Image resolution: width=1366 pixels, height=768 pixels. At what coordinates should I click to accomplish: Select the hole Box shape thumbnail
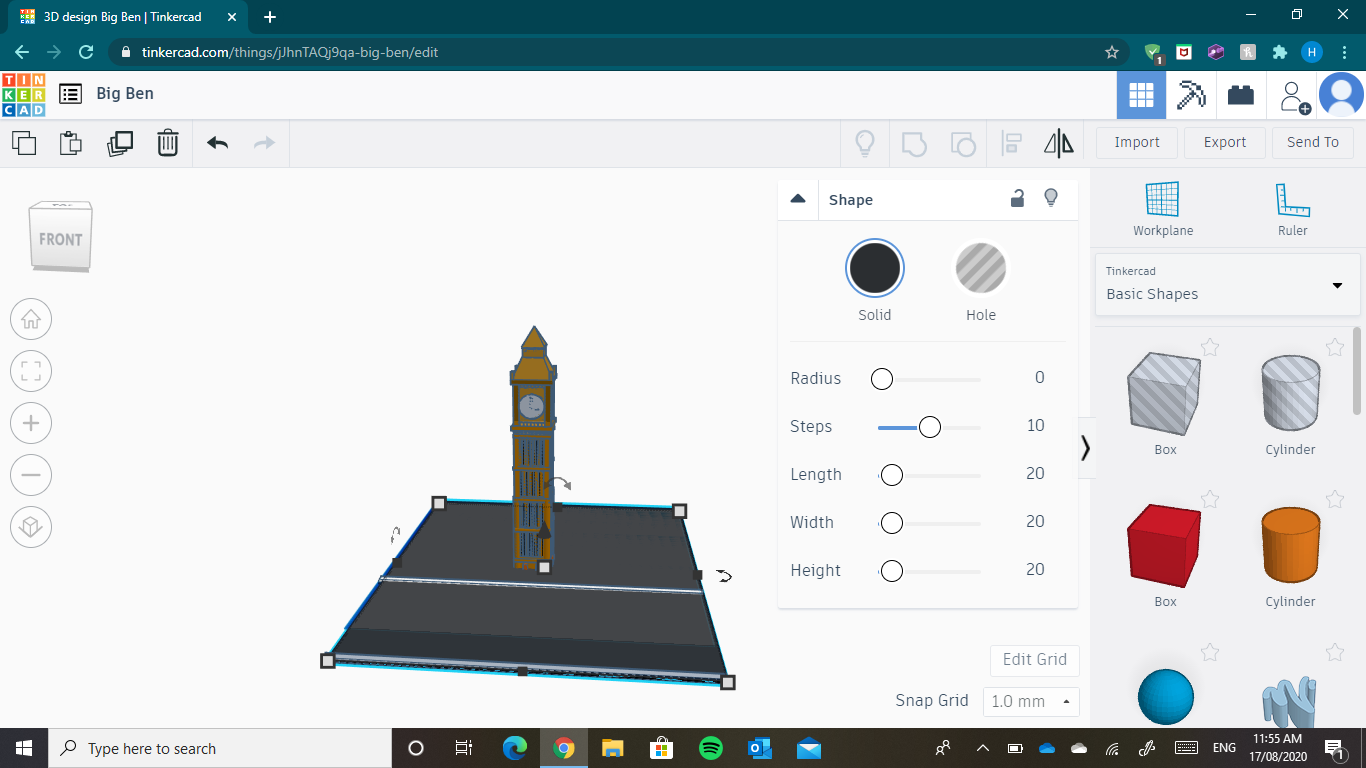point(1165,393)
